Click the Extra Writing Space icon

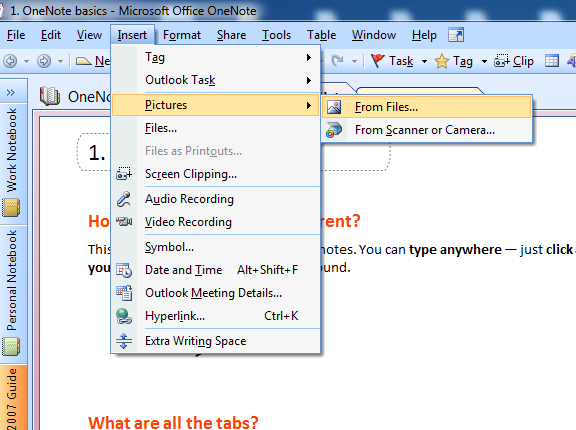[x=124, y=341]
